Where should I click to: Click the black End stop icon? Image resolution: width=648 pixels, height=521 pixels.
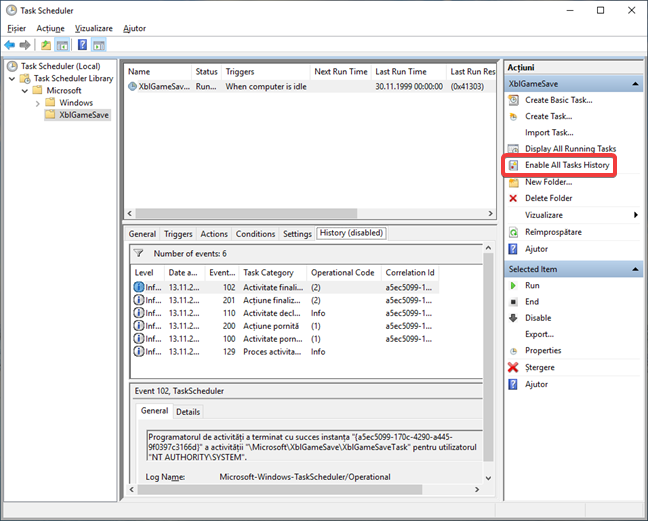[x=513, y=302]
